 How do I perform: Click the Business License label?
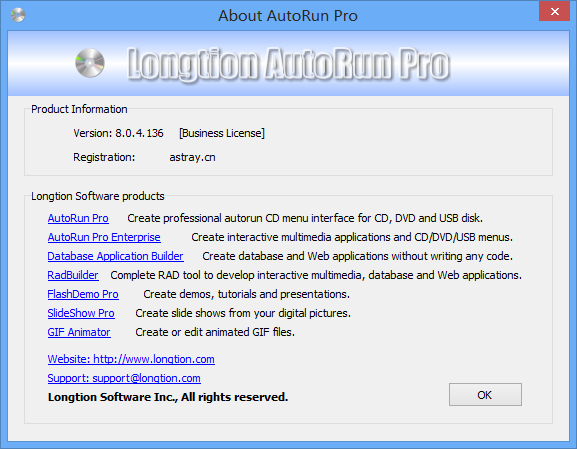pyautogui.click(x=222, y=133)
